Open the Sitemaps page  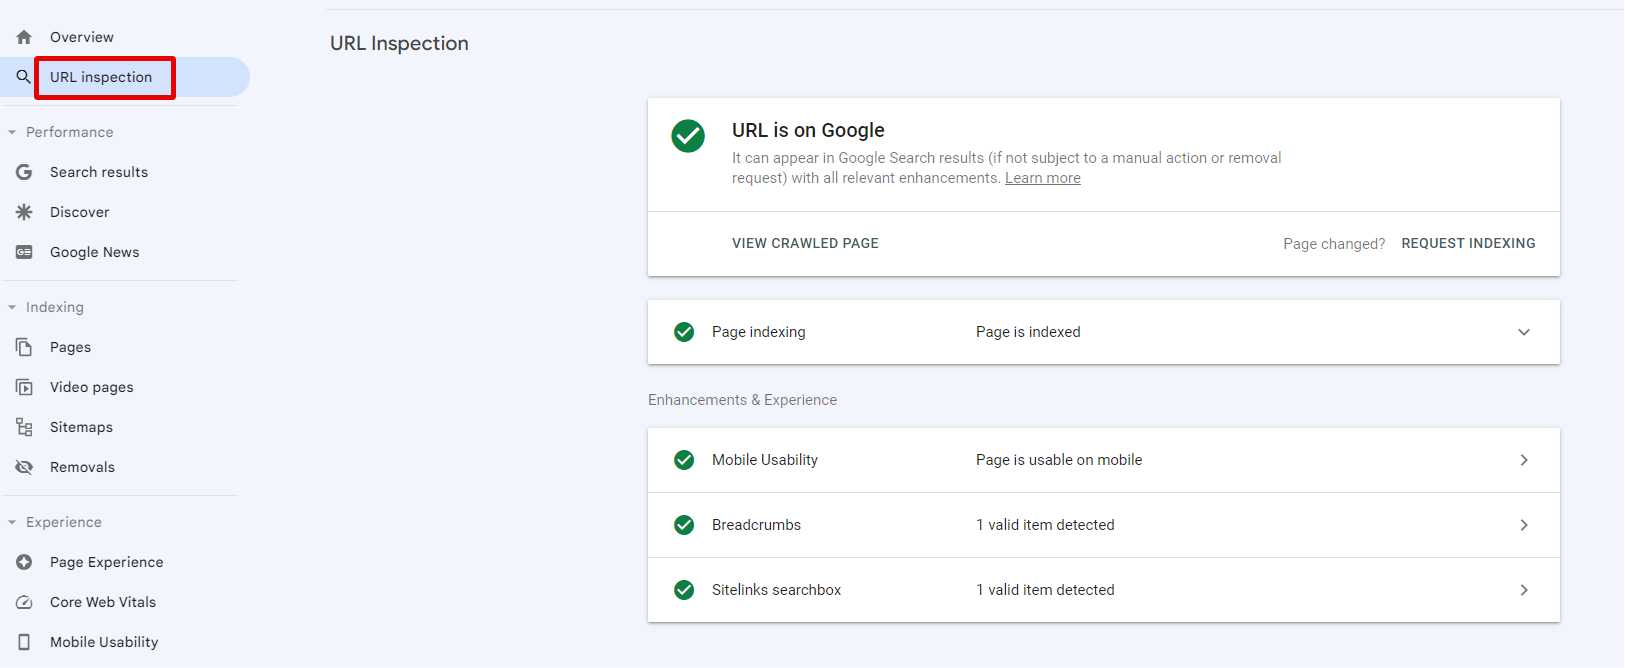click(x=81, y=427)
